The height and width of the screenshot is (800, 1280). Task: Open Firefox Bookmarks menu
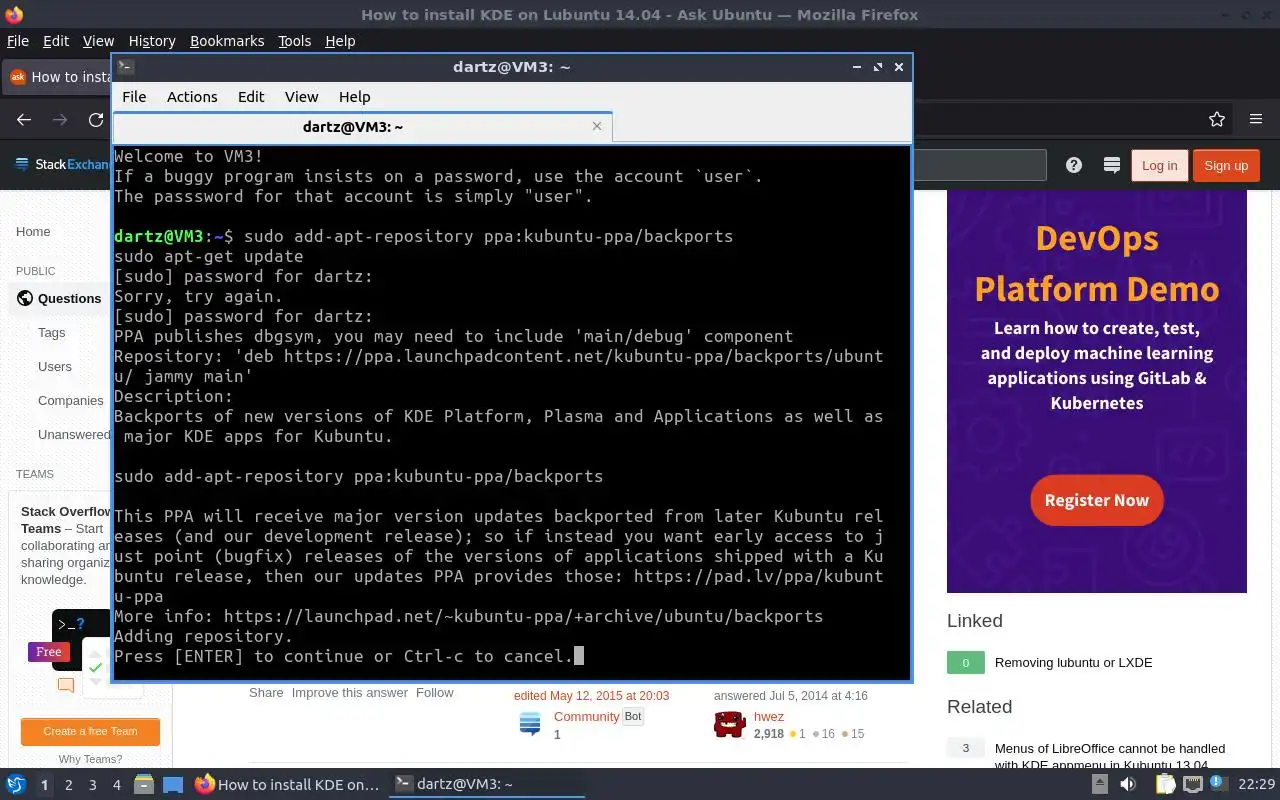pos(227,41)
